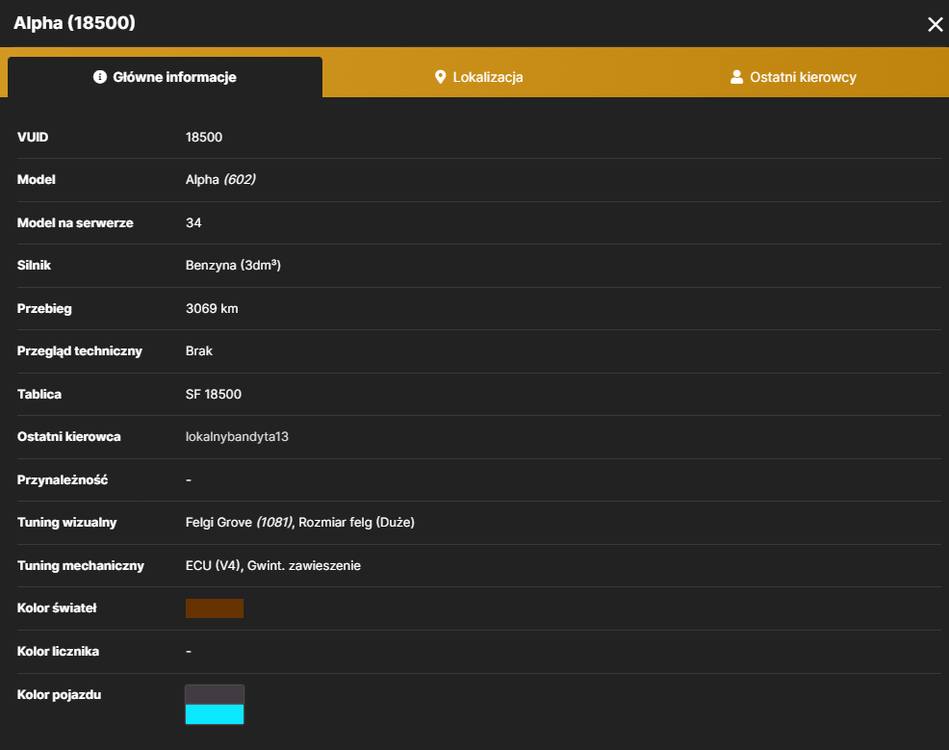
Task: Click the map pin icon on Lokalizacja
Action: [440, 77]
